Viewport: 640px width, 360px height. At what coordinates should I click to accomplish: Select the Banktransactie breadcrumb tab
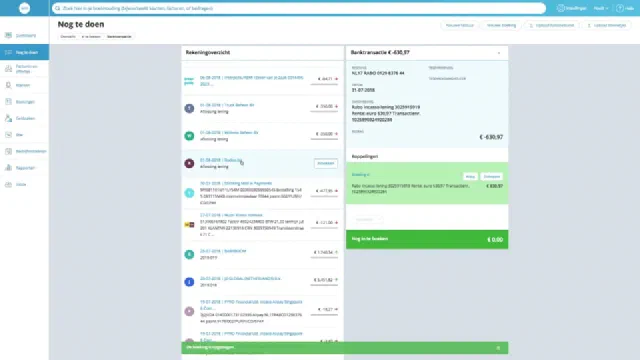119,36
